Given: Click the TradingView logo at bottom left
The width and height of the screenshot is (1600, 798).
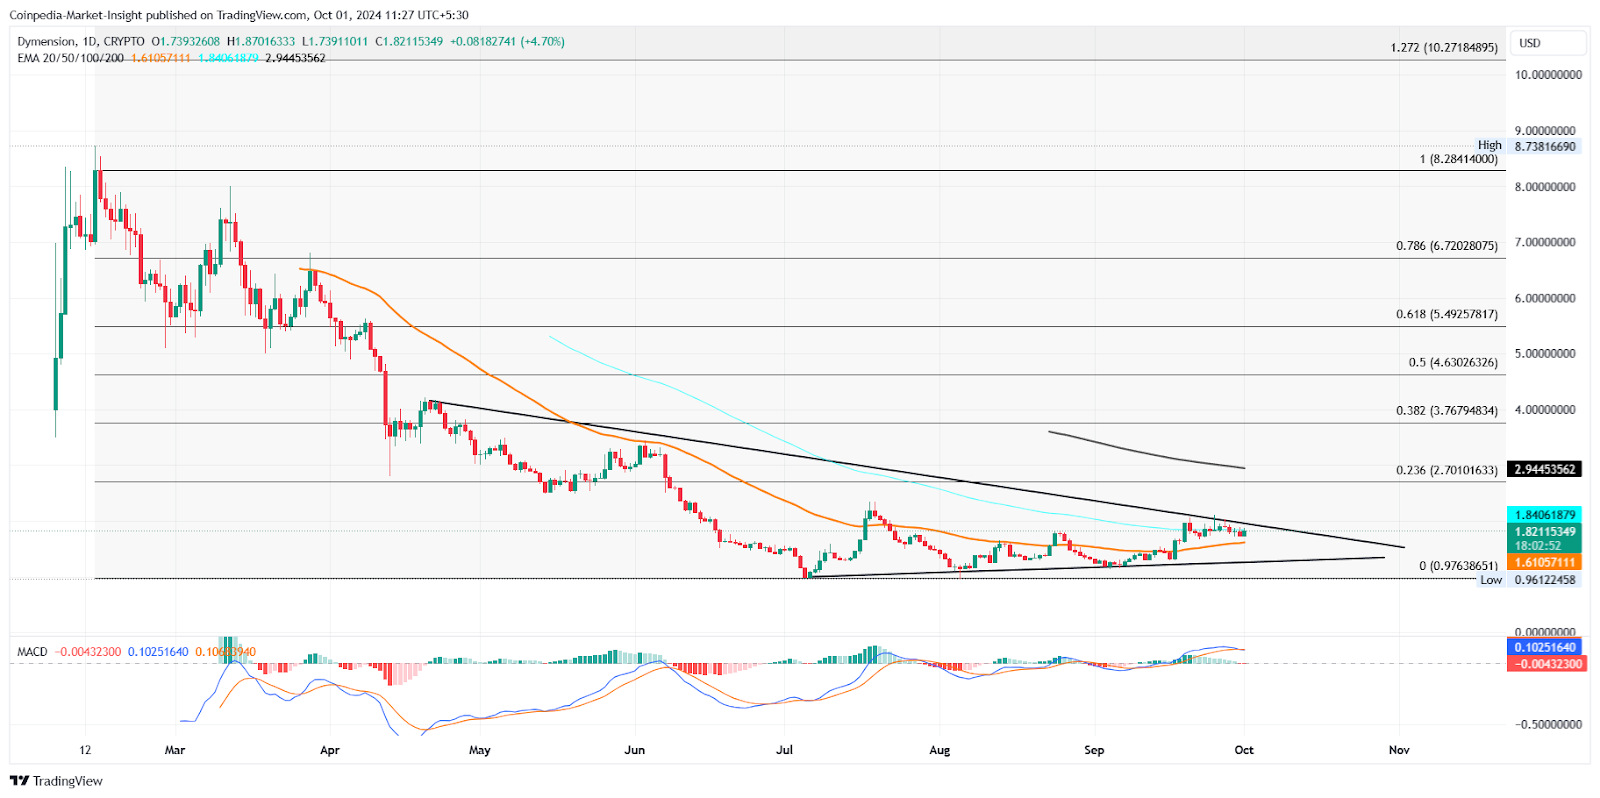Looking at the screenshot, I should point(56,781).
